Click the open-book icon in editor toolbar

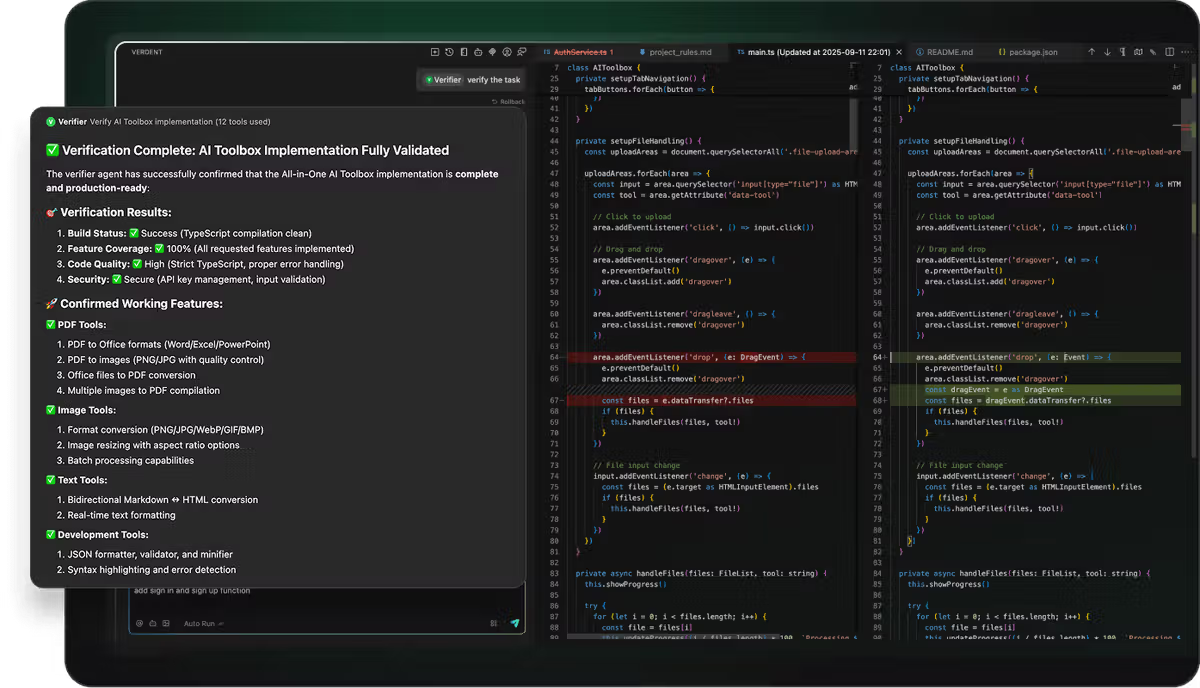pyautogui.click(x=1139, y=52)
